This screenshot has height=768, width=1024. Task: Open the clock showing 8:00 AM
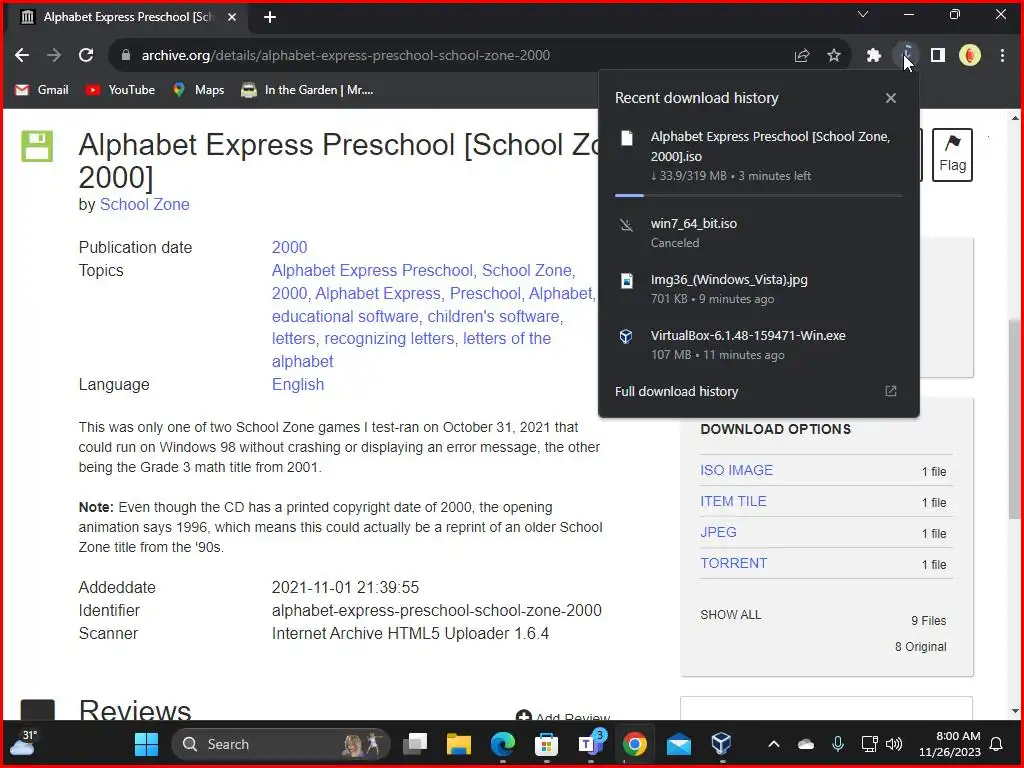(x=950, y=744)
